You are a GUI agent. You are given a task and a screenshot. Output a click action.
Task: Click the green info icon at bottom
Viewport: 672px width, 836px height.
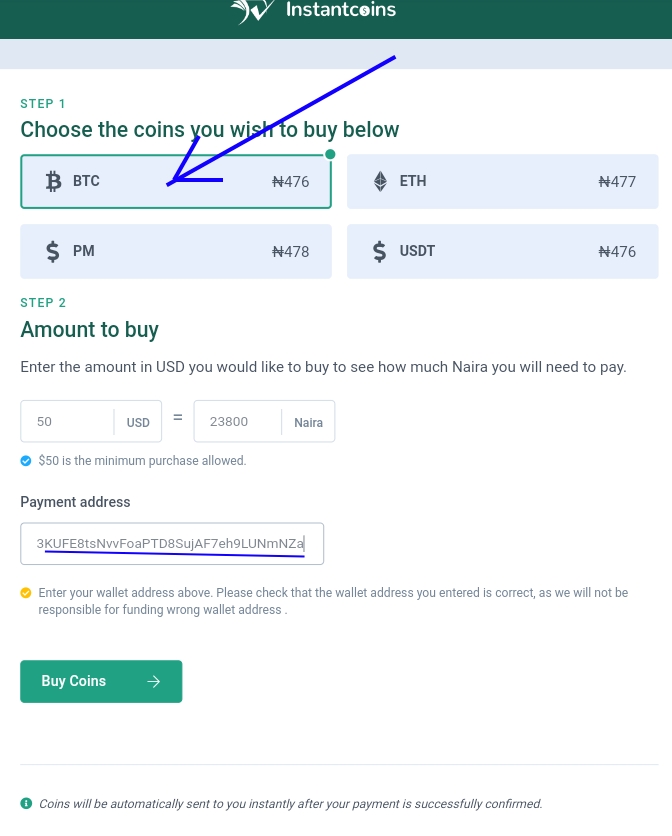[x=26, y=803]
